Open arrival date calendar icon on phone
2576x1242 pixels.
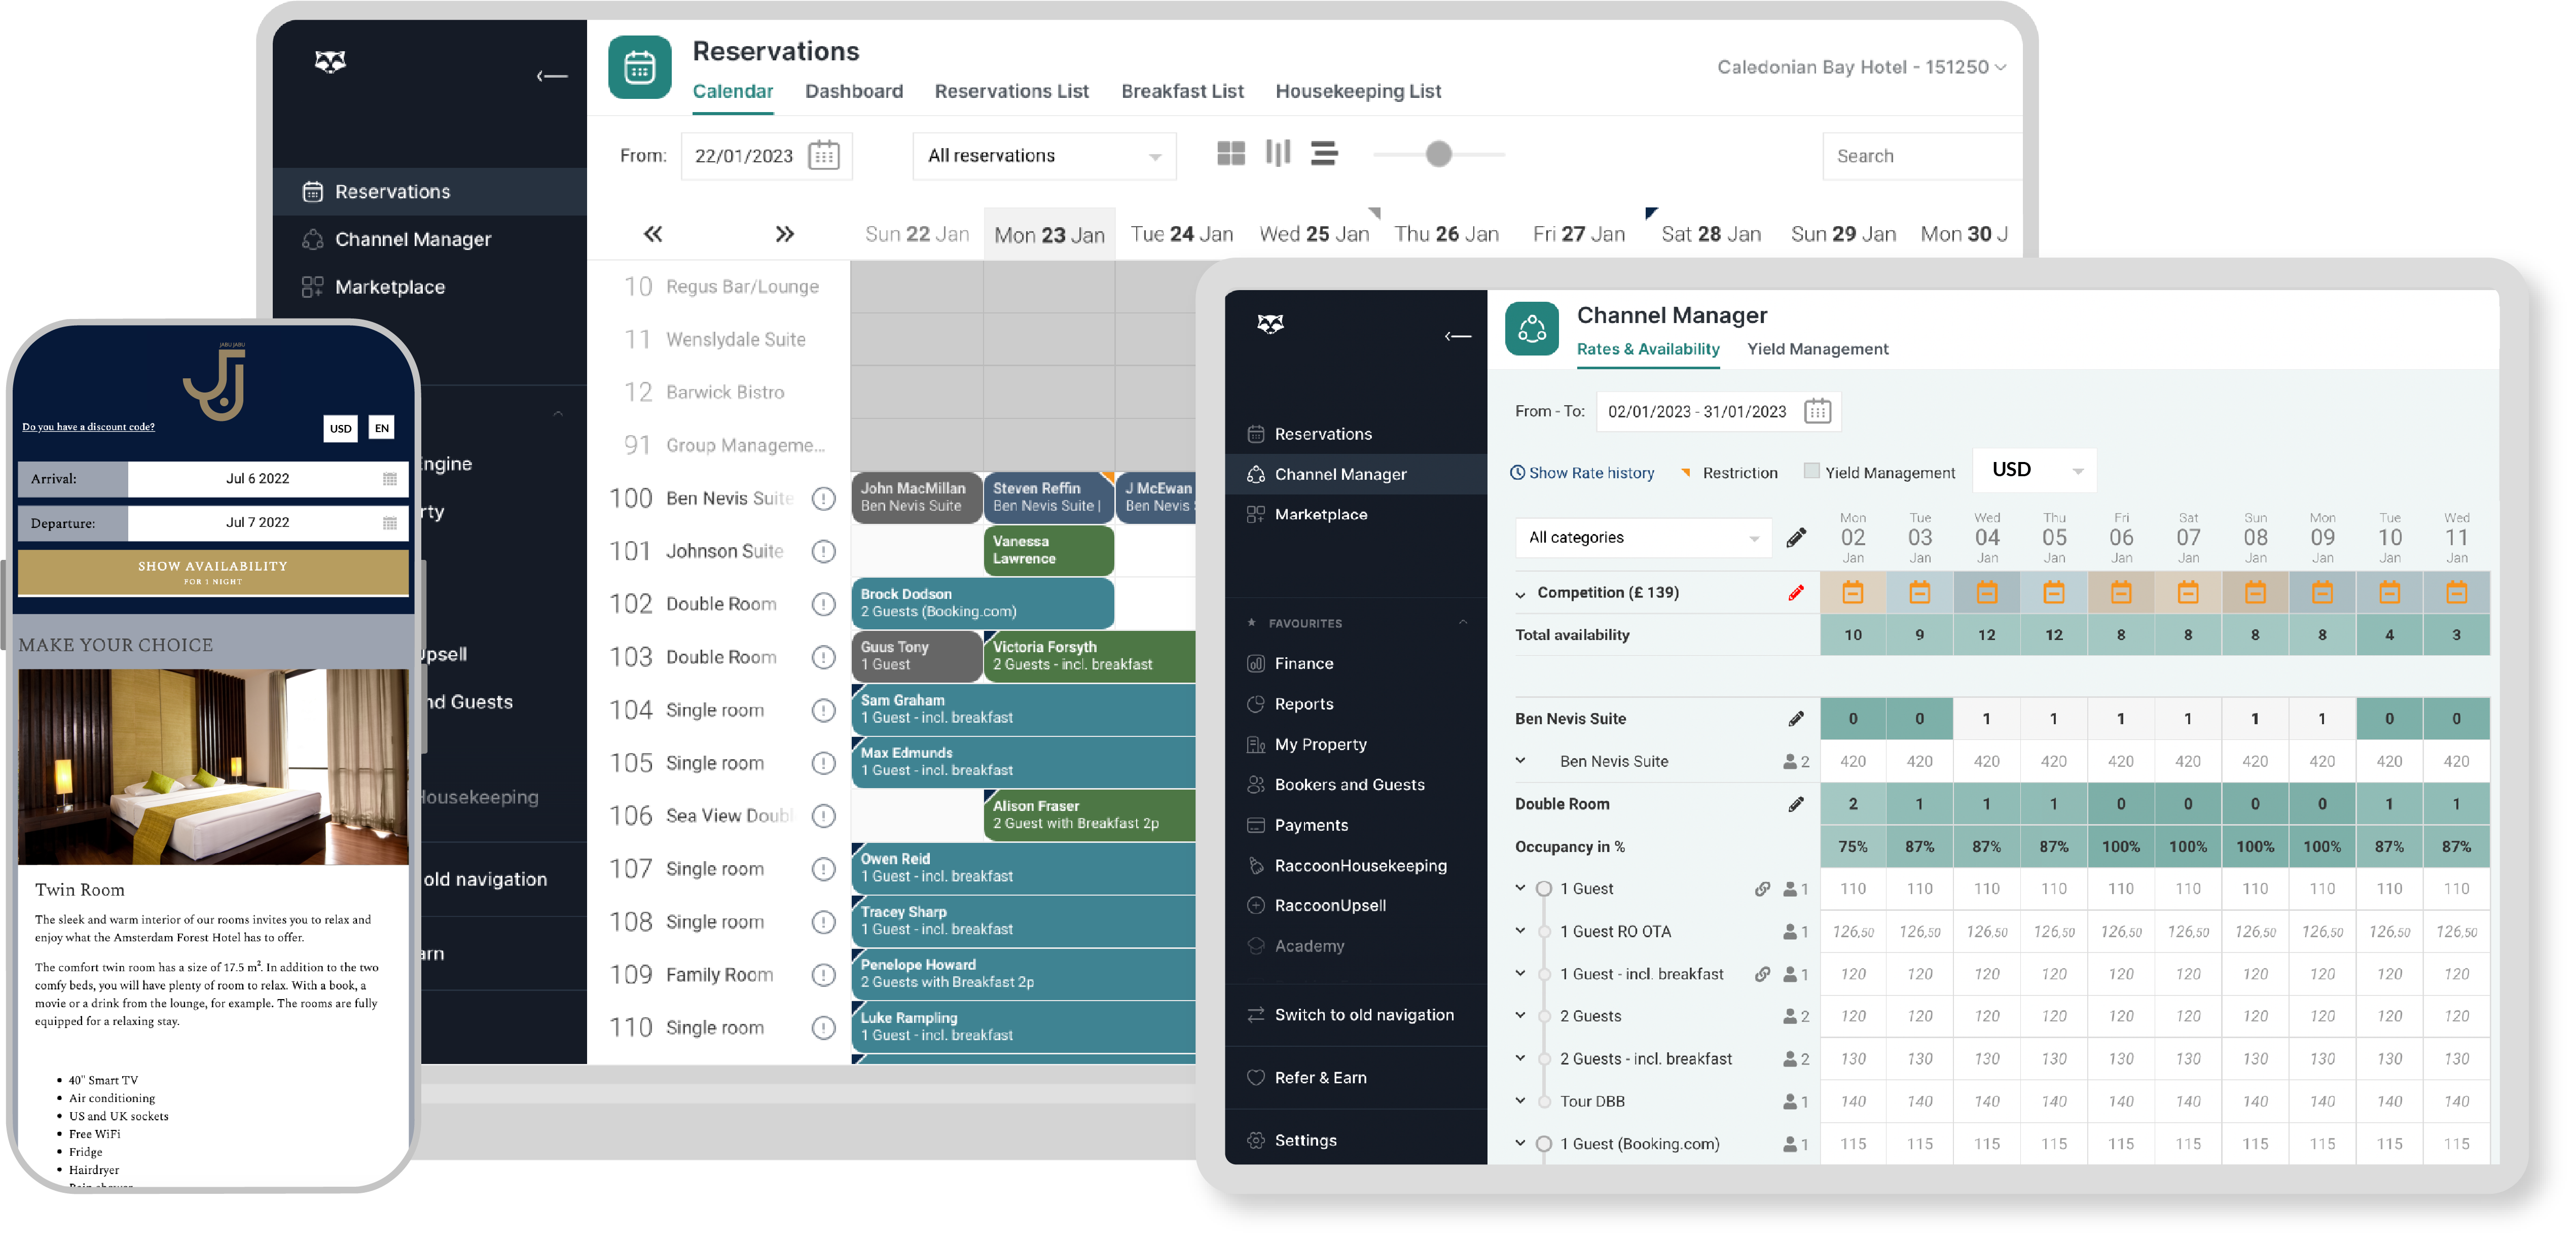tap(390, 479)
